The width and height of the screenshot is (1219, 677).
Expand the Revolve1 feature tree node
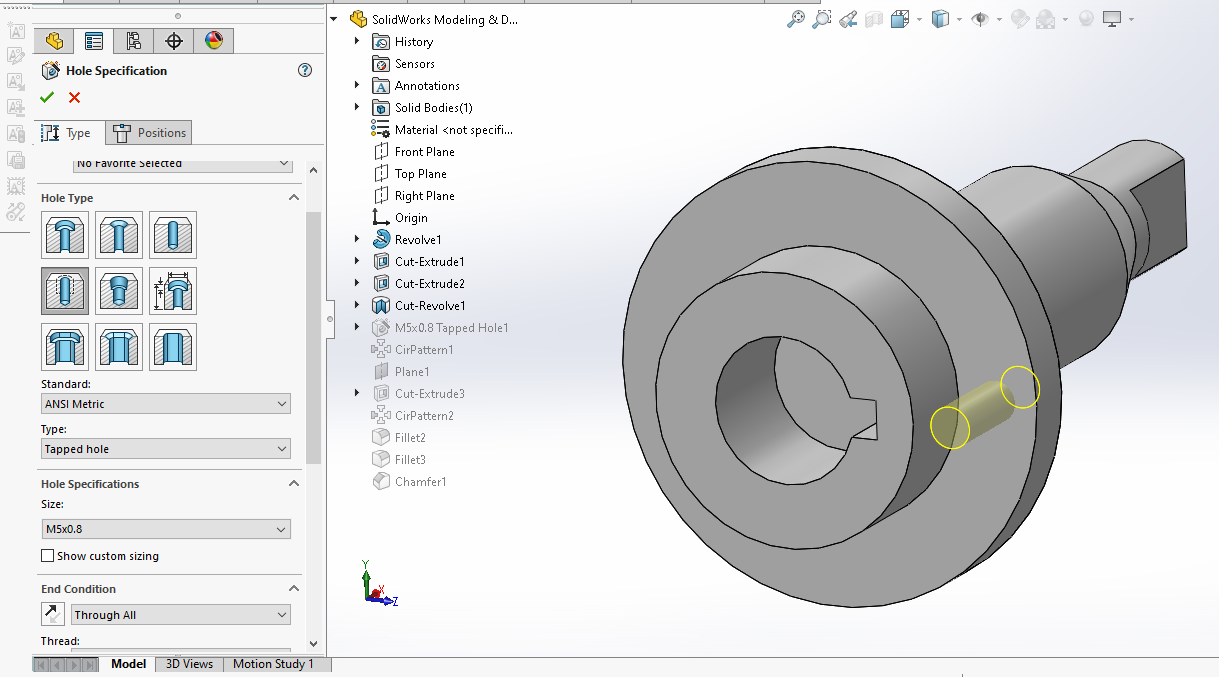pyautogui.click(x=357, y=240)
